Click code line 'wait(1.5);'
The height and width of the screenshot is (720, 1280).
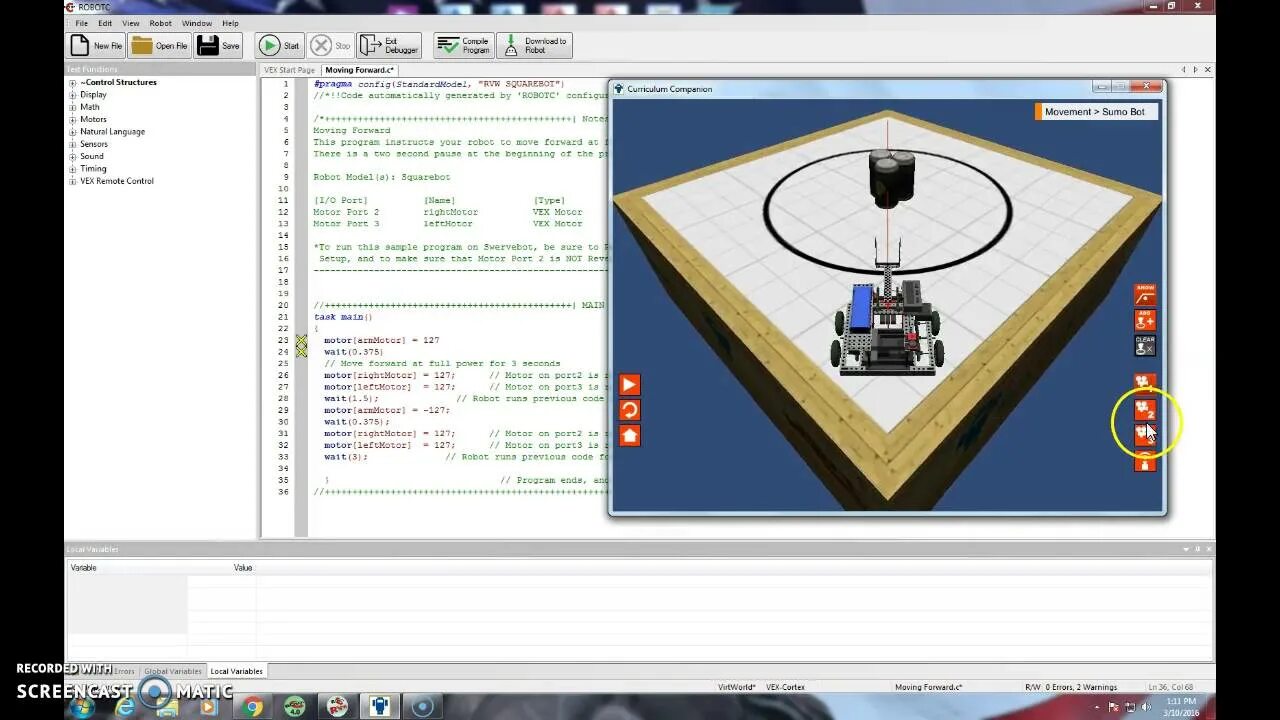(x=349, y=398)
